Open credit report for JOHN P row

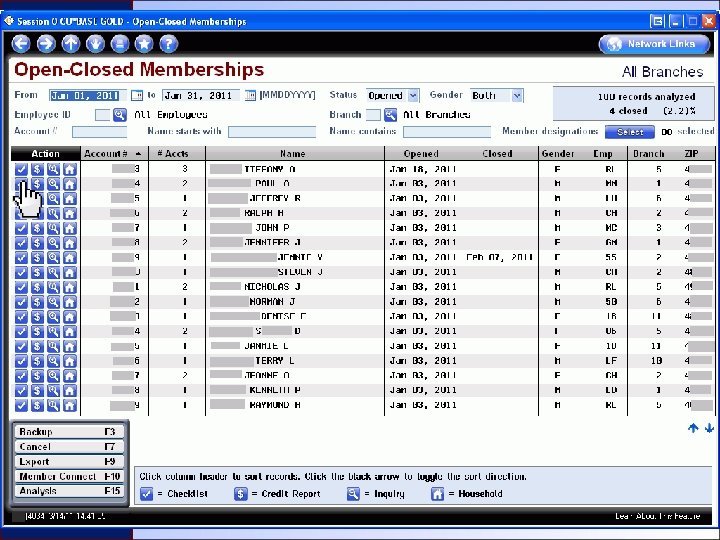pos(37,228)
